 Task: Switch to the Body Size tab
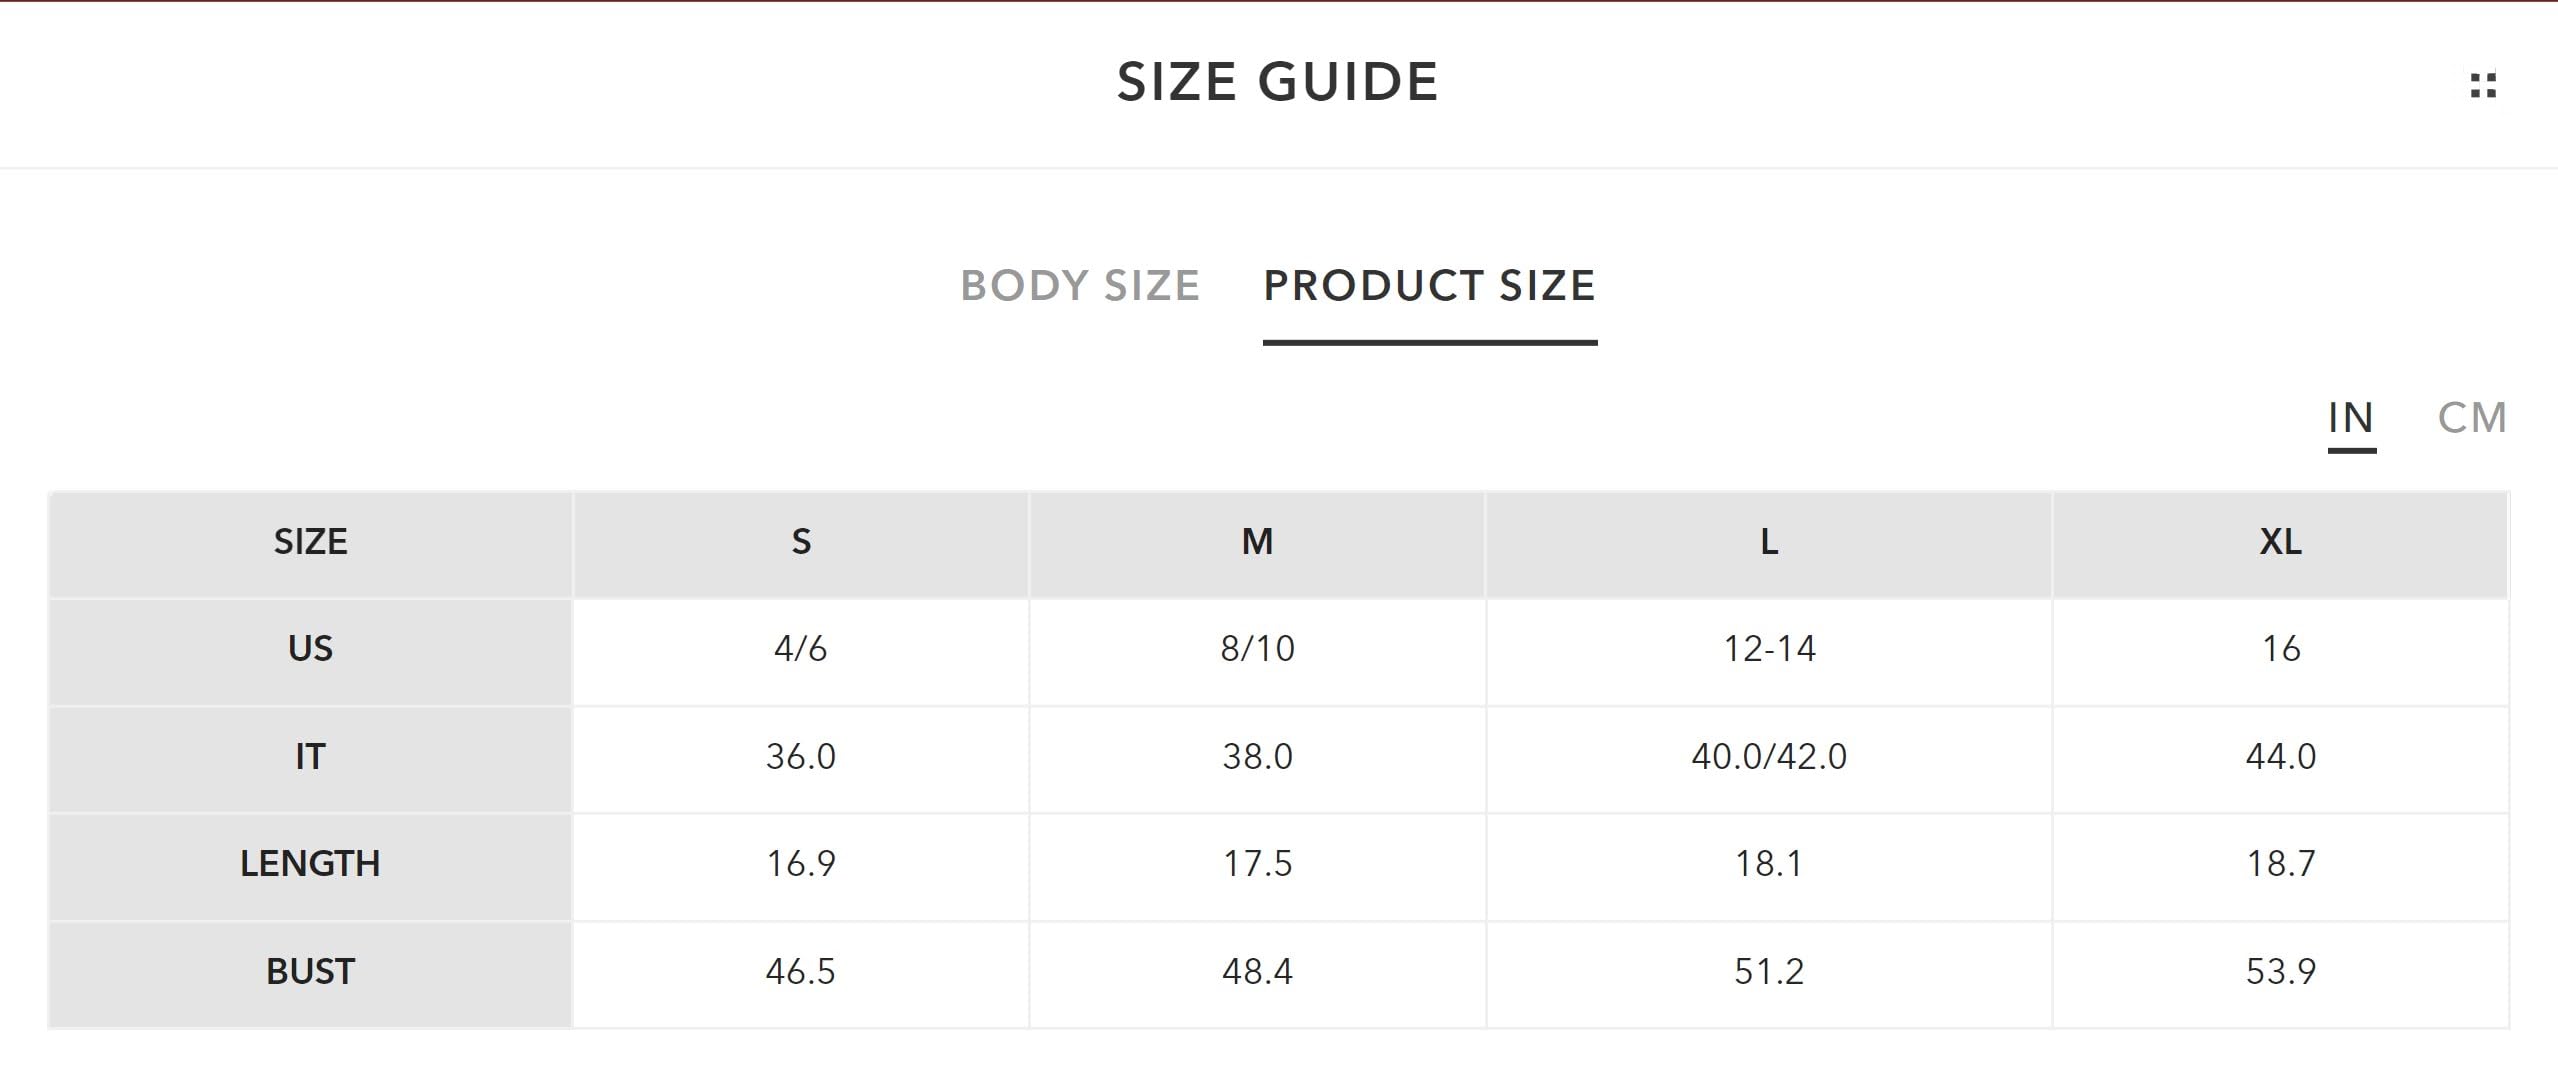pyautogui.click(x=1080, y=286)
